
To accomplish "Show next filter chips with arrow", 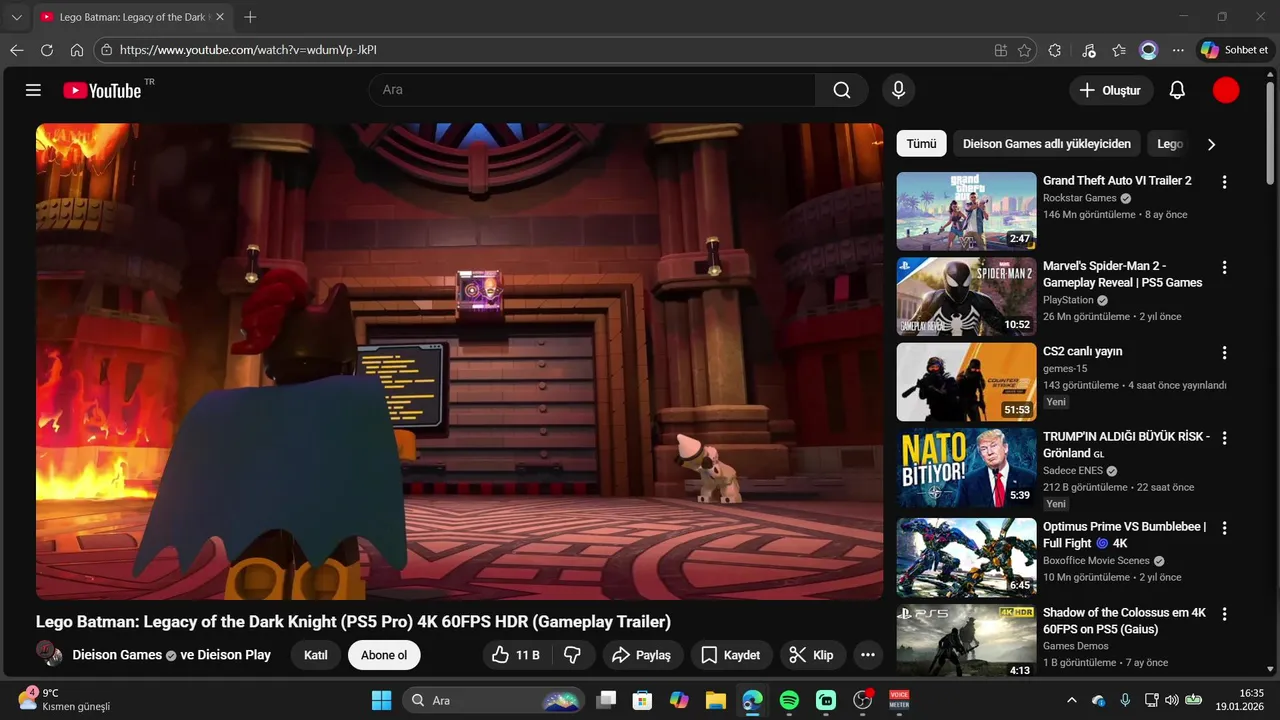I will pos(1211,144).
